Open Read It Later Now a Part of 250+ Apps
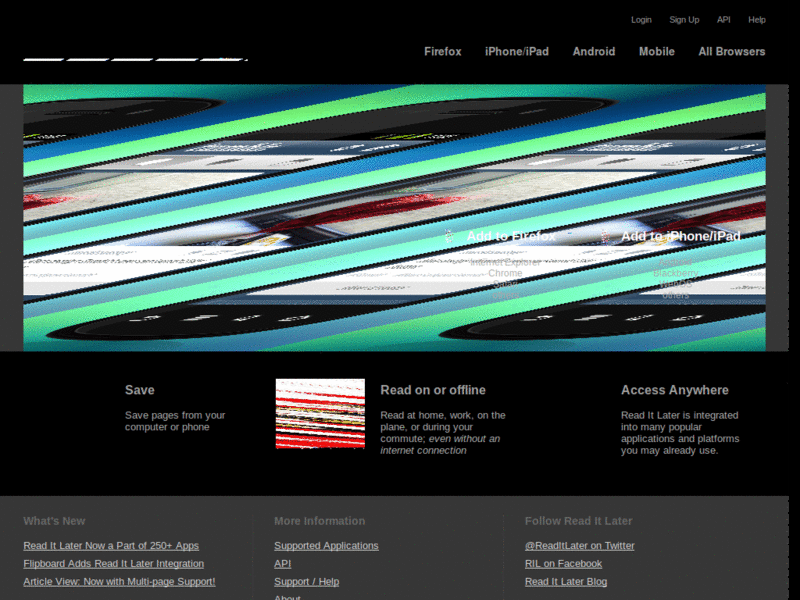 click(111, 545)
